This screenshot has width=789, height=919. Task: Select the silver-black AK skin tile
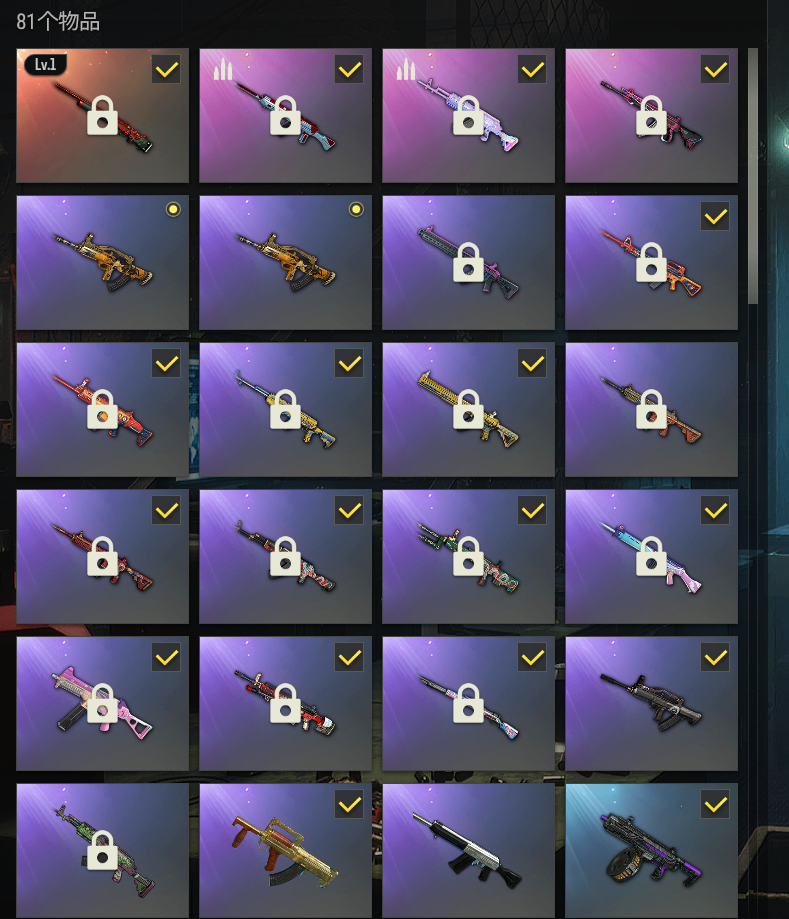[468, 851]
